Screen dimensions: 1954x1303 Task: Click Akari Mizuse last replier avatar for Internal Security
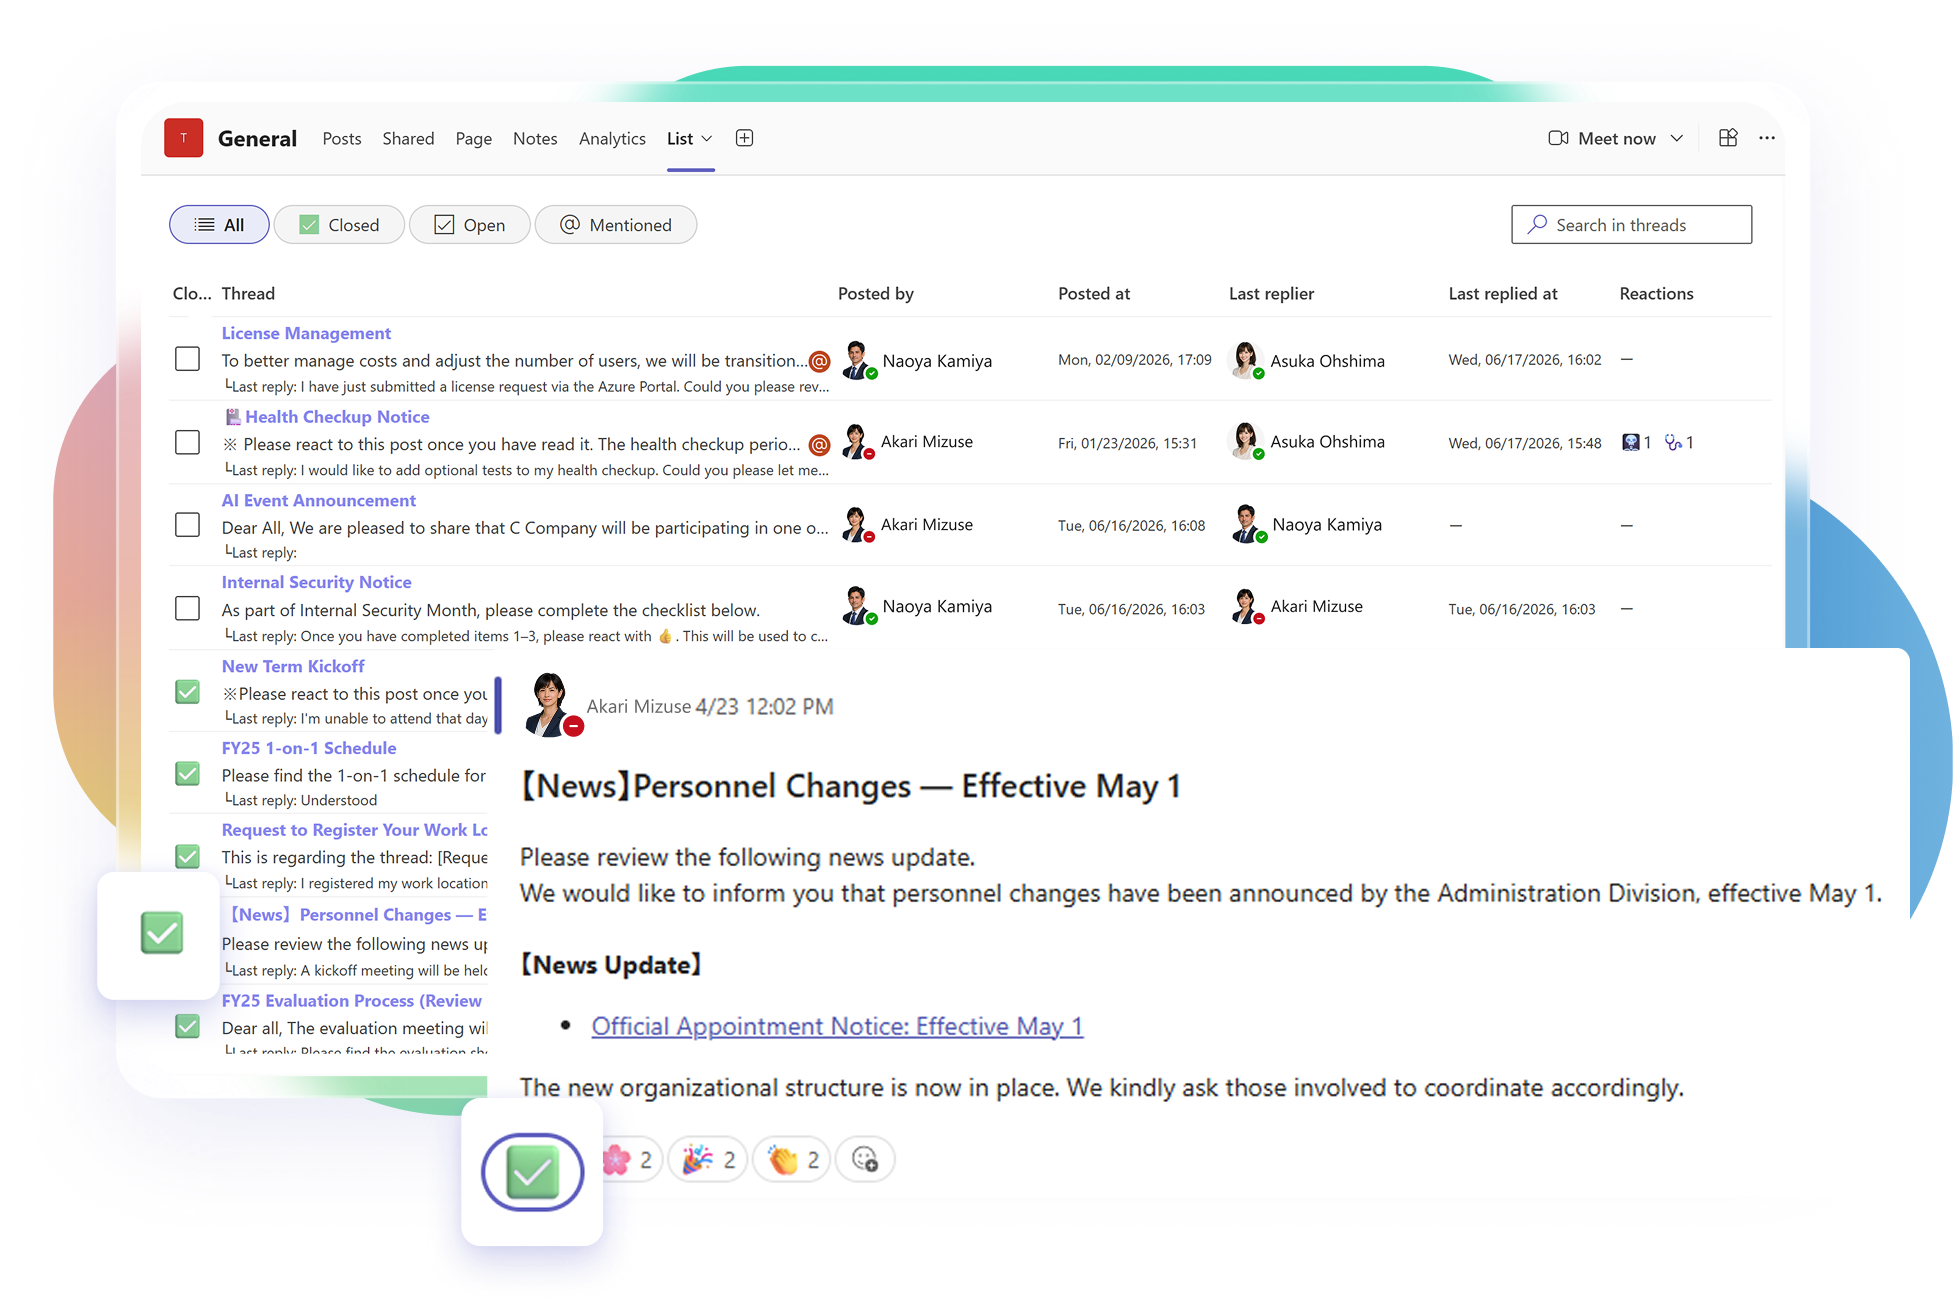pyautogui.click(x=1246, y=607)
